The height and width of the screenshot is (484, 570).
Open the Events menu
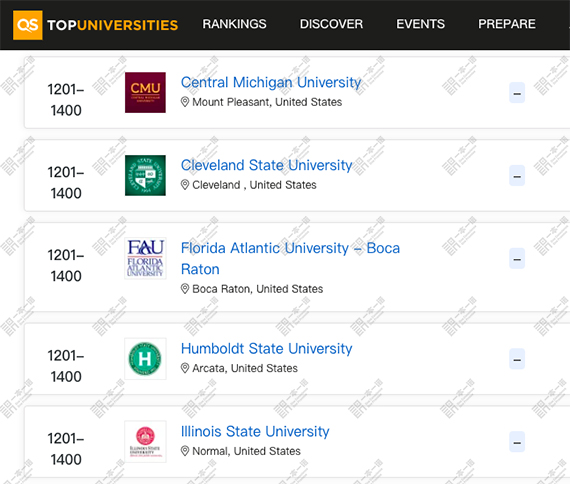[420, 24]
